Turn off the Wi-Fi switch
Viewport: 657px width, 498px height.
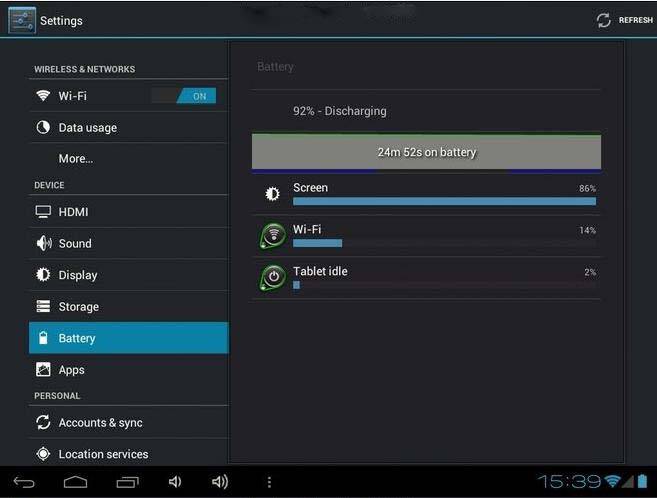point(183,96)
